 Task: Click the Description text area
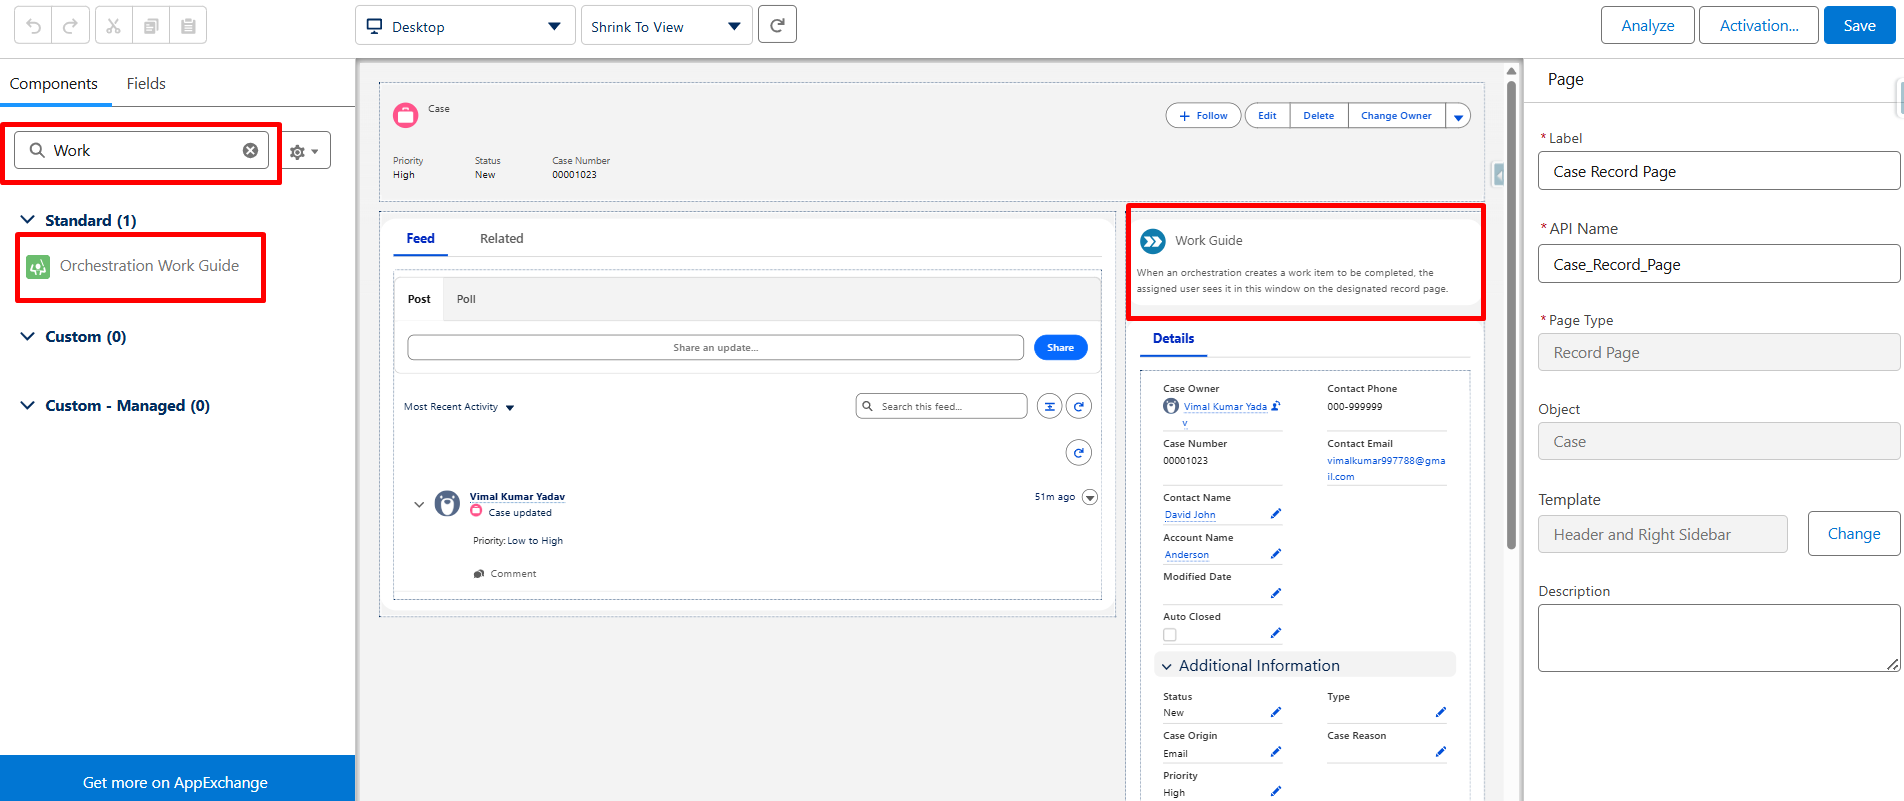tap(1718, 638)
